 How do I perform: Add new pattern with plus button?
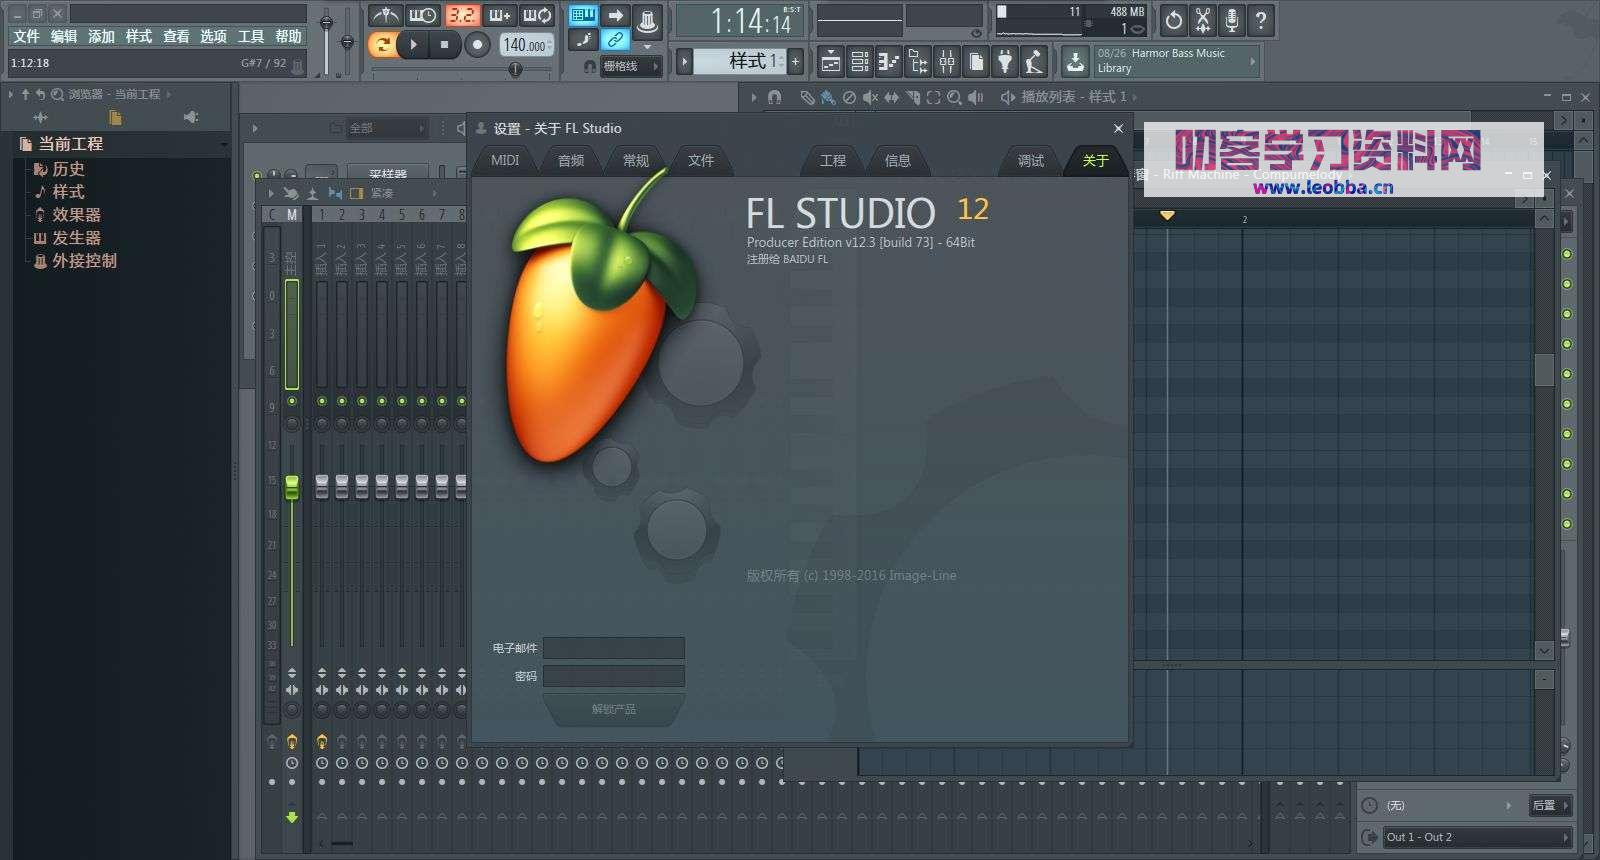pyautogui.click(x=796, y=62)
